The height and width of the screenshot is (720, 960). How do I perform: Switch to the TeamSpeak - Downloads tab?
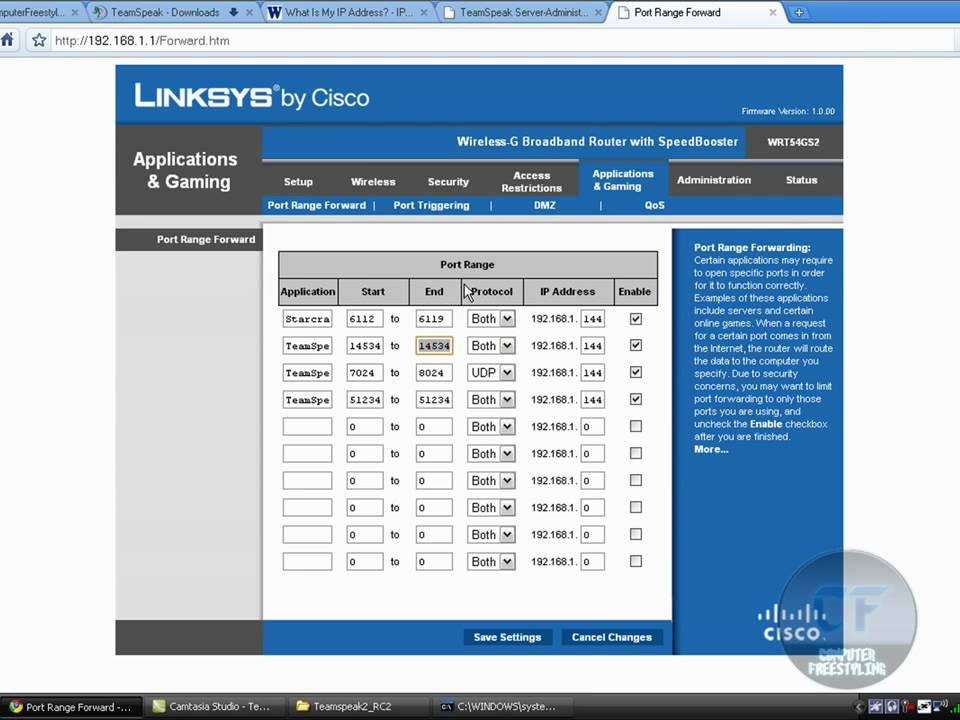[x=165, y=12]
